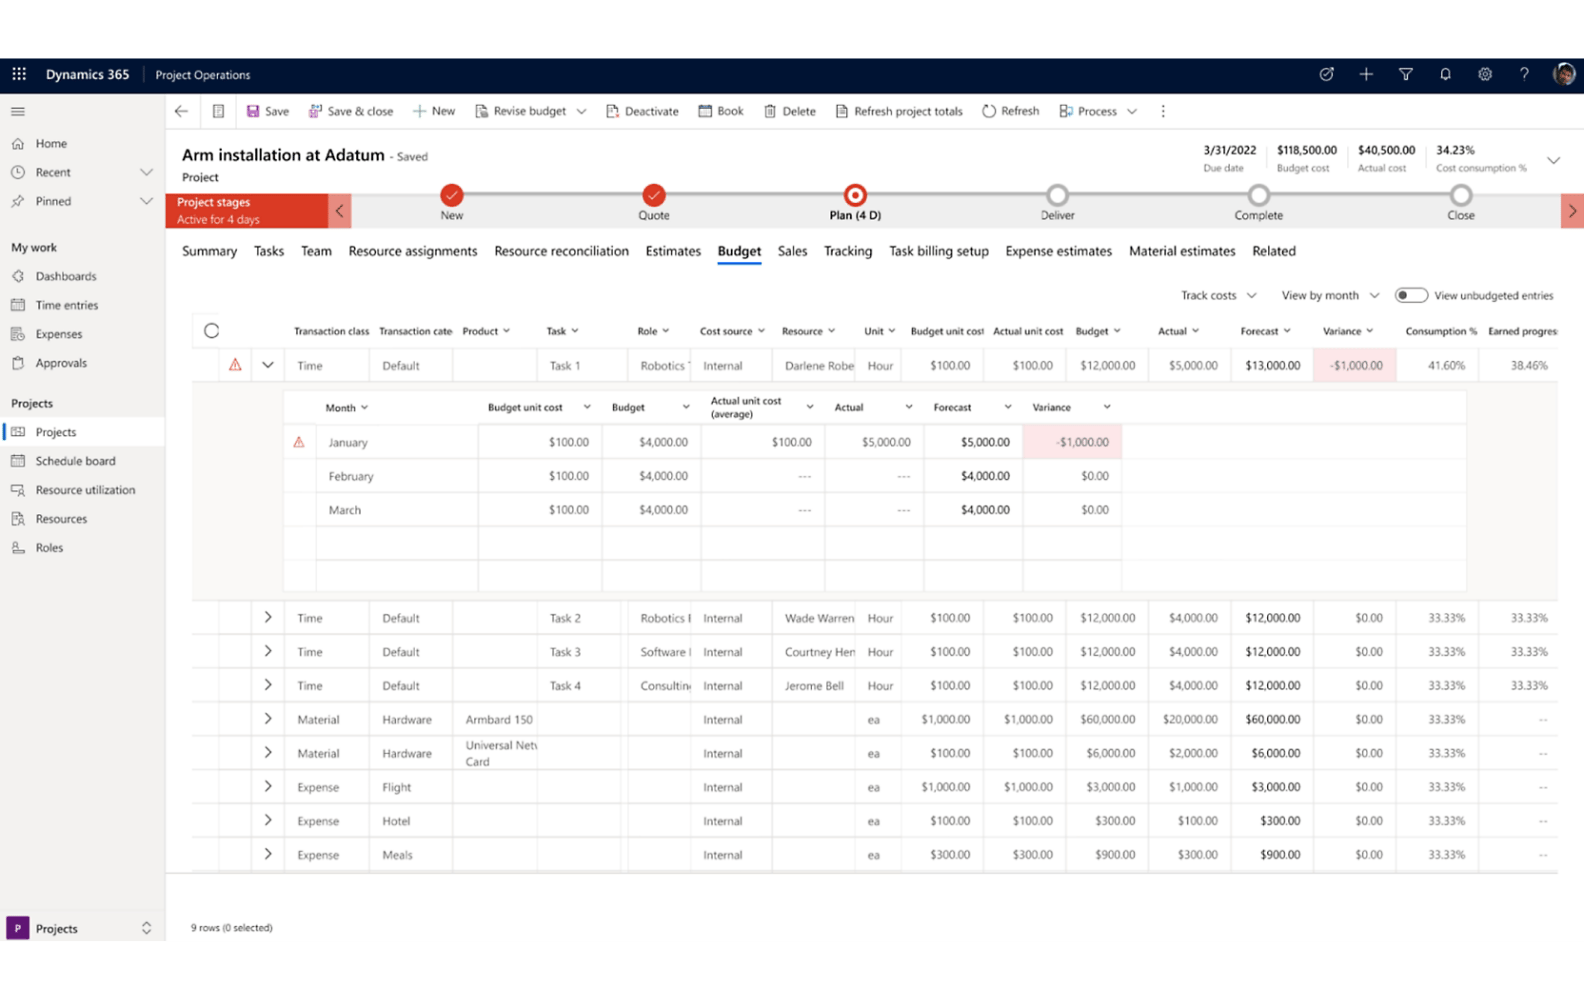This screenshot has height=1000, width=1584.
Task: Expand Pinned section in sidebar
Action: [x=146, y=201]
